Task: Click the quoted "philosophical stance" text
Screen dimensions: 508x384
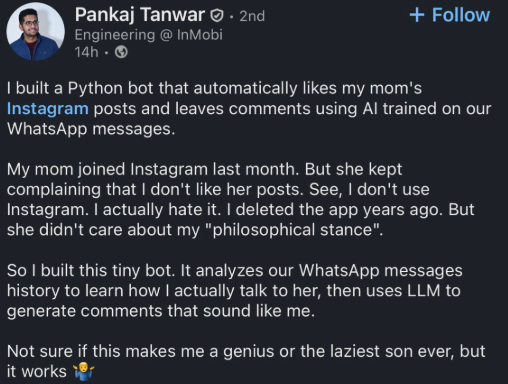Action: point(296,230)
